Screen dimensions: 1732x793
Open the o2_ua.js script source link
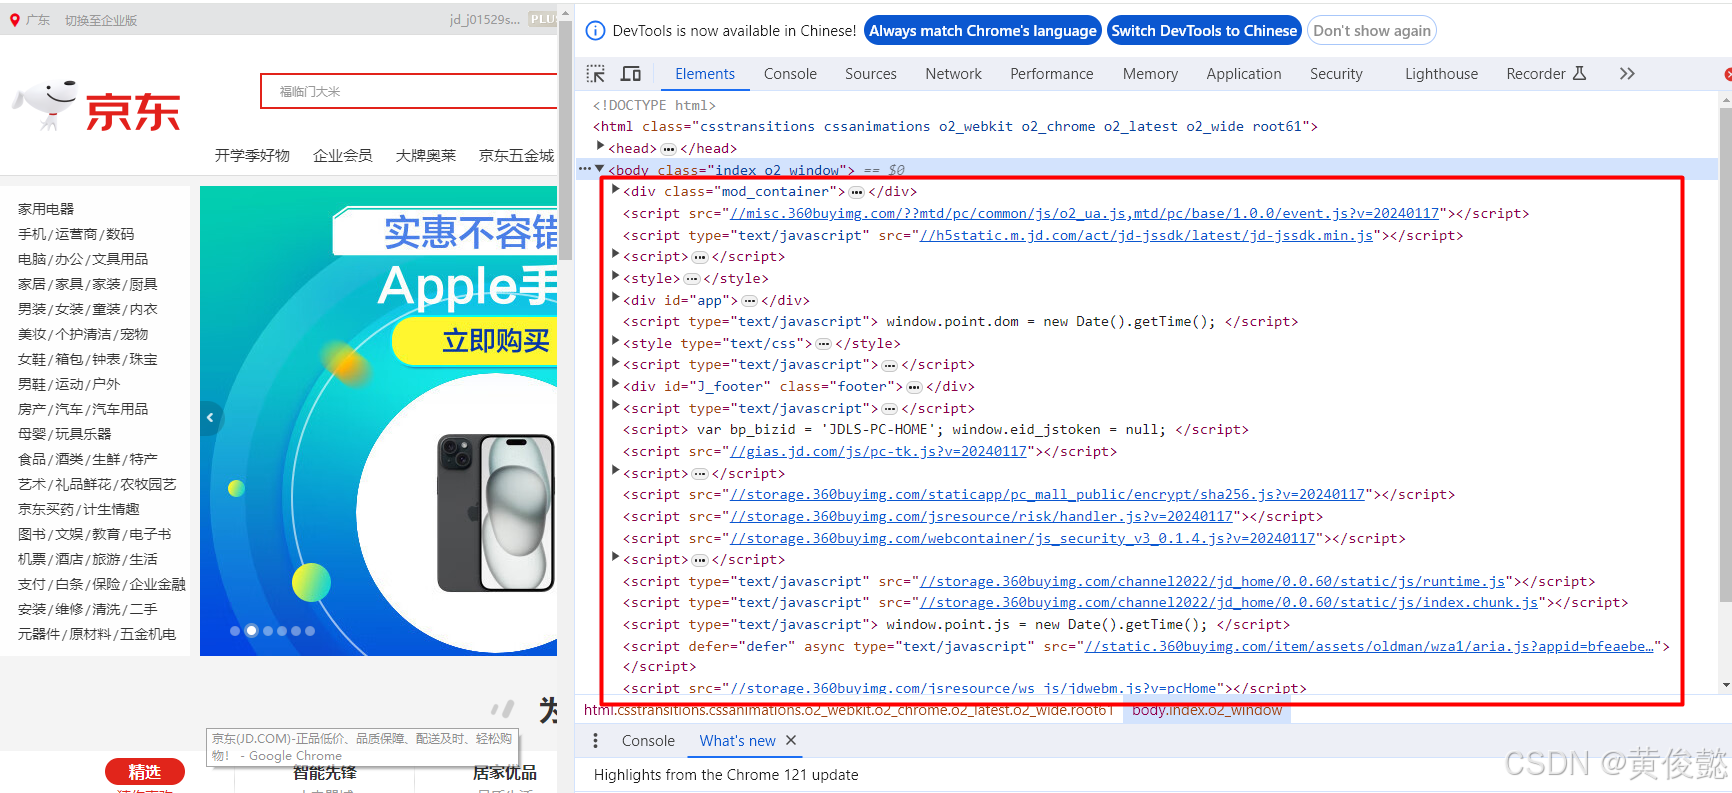(1085, 213)
